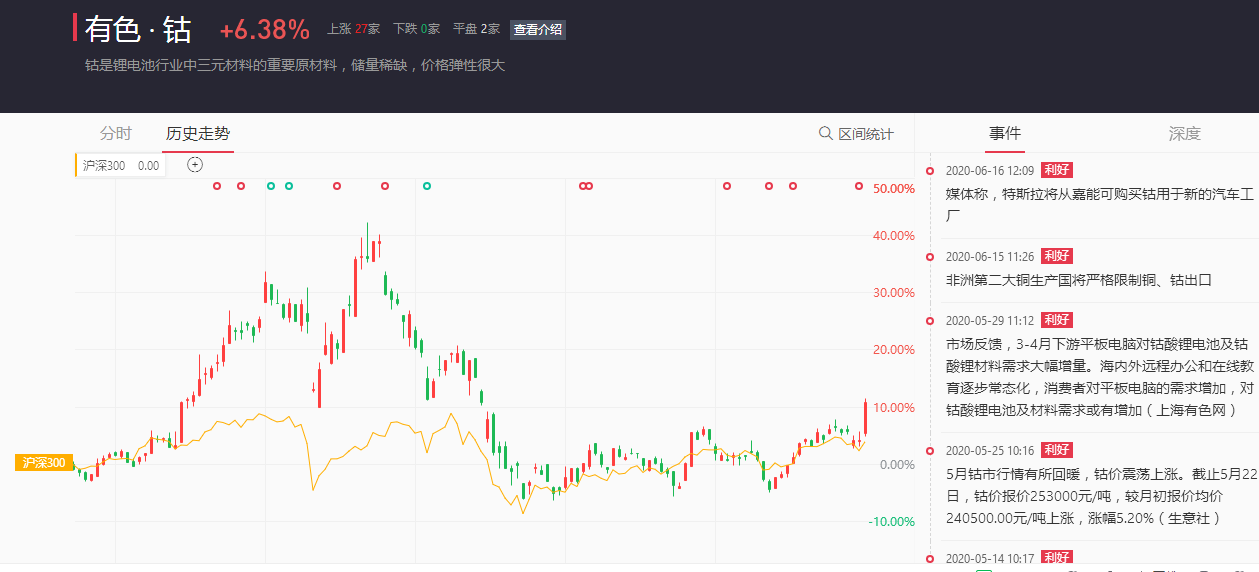Screen dimensions: 1259x572
Task: Click the 查看介绍 button
Action: point(538,30)
